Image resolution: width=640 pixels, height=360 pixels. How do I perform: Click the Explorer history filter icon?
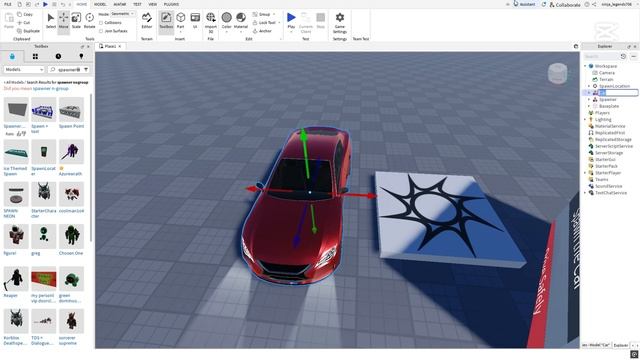point(623,56)
